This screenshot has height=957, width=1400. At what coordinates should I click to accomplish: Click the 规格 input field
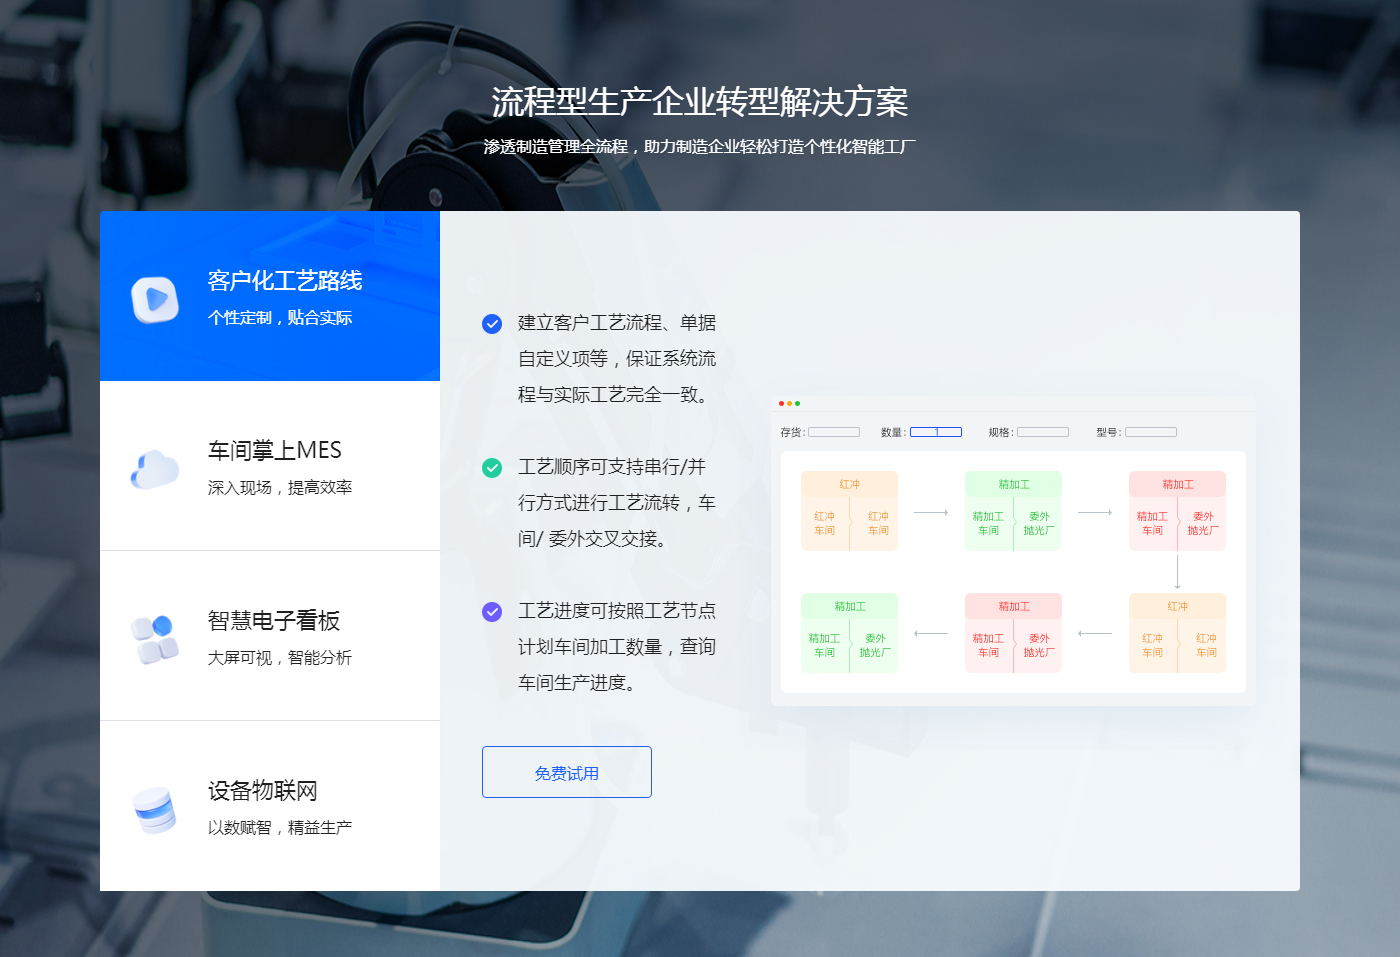tap(1043, 432)
